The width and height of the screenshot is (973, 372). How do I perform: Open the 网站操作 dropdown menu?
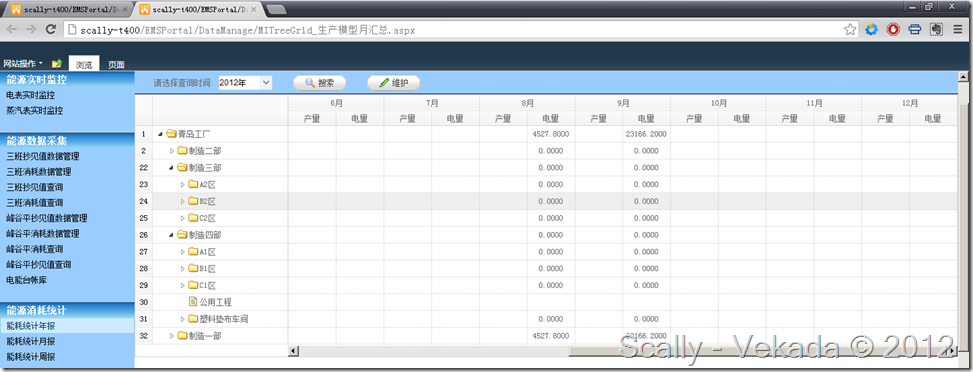(x=23, y=63)
